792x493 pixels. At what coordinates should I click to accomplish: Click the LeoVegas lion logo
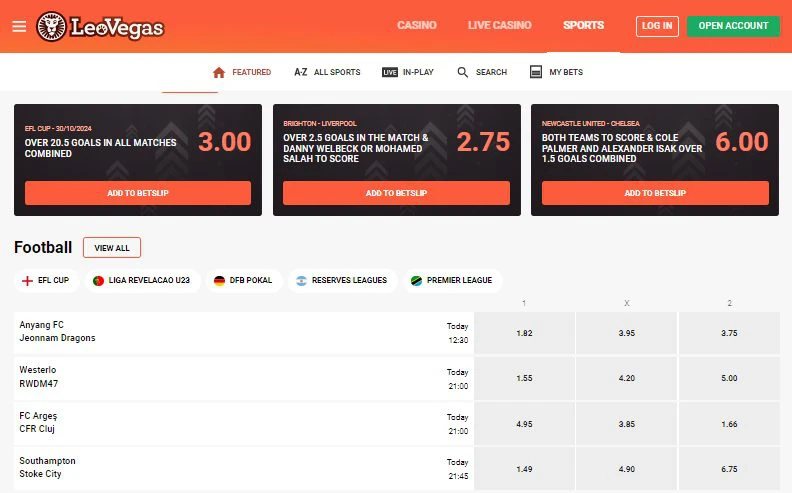click(x=51, y=26)
